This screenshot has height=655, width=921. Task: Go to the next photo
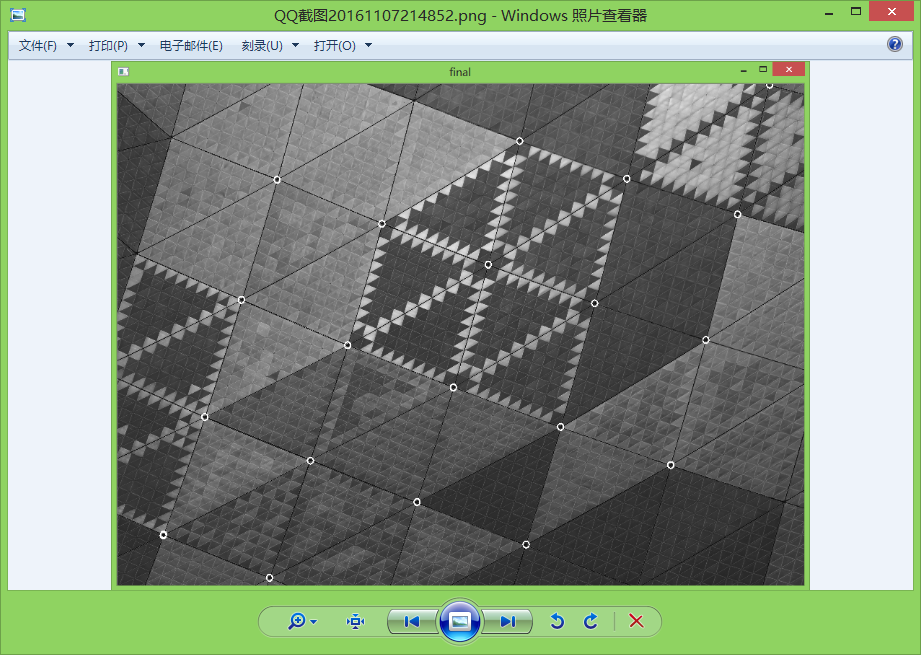[x=507, y=622]
